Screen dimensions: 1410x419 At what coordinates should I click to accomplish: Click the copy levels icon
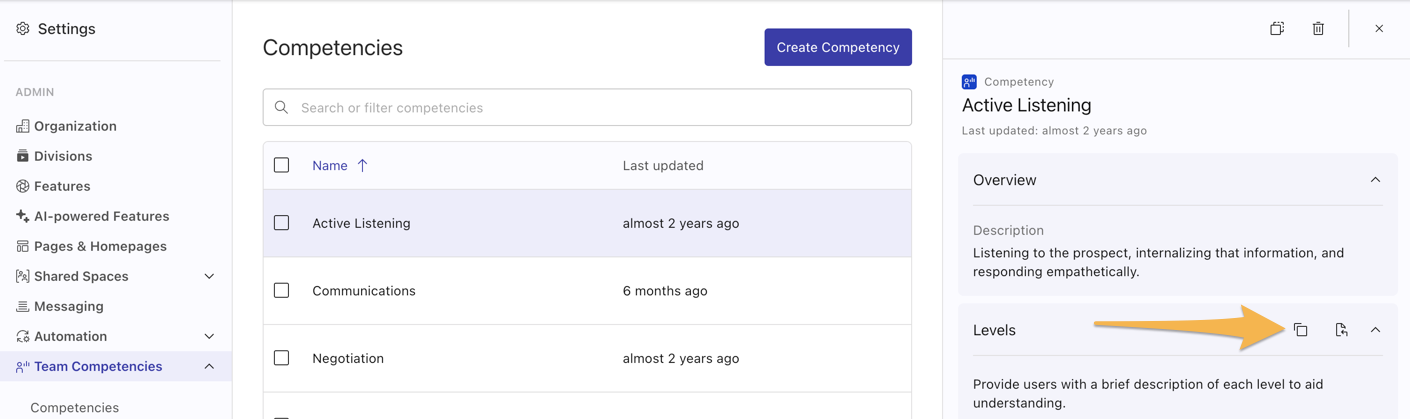click(x=1300, y=330)
